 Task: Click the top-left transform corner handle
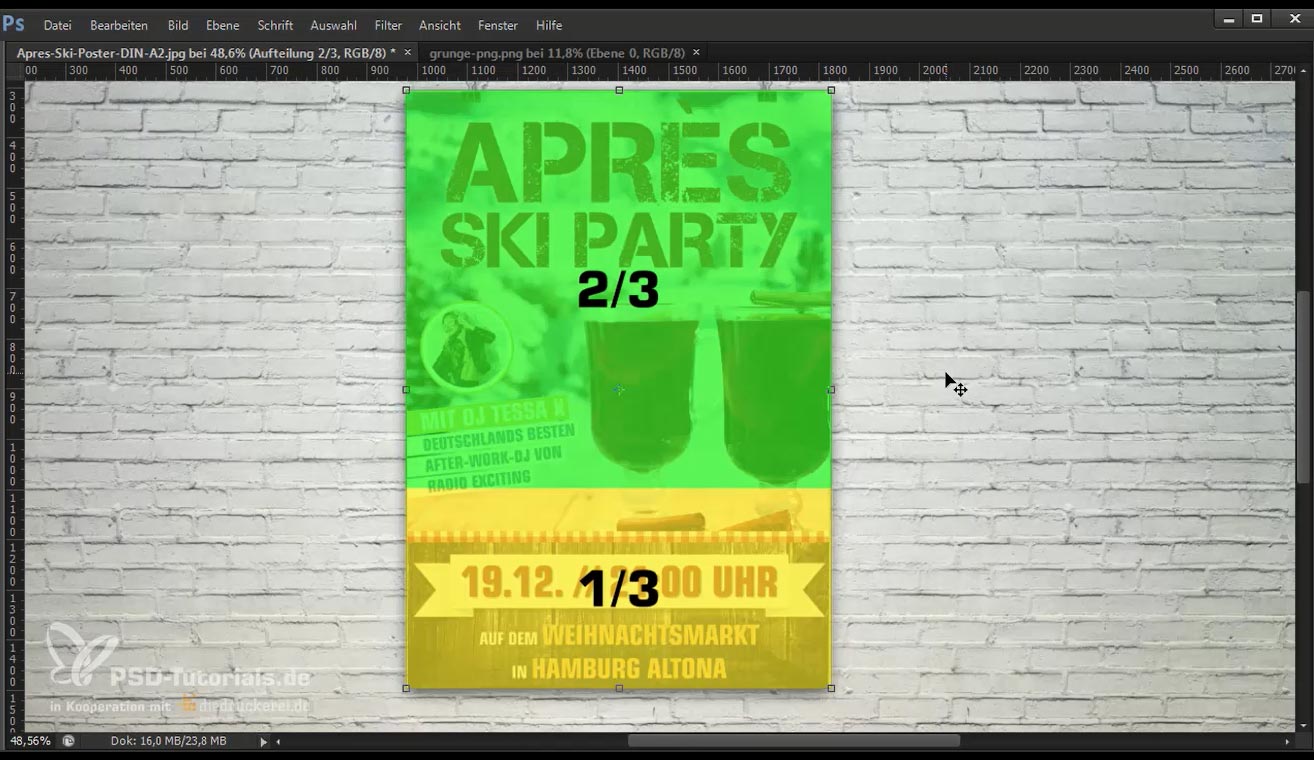406,90
